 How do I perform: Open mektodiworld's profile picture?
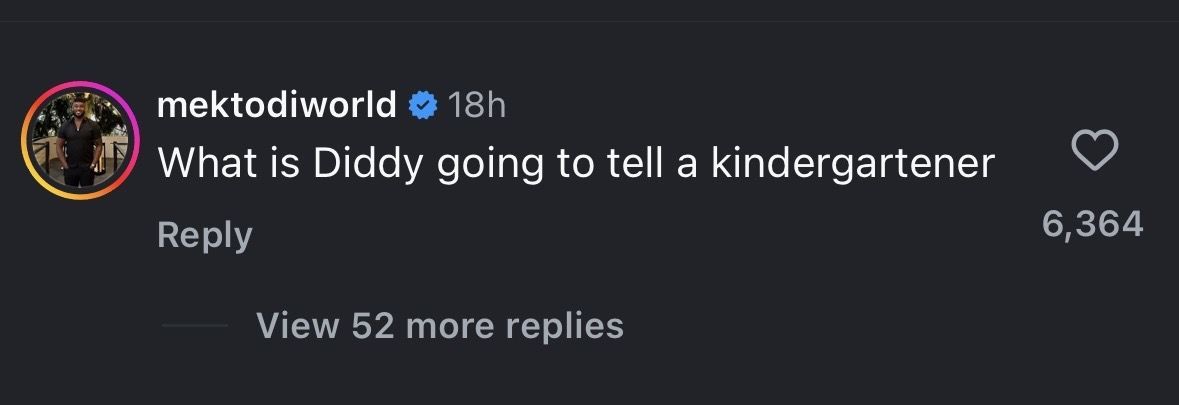pyautogui.click(x=80, y=140)
